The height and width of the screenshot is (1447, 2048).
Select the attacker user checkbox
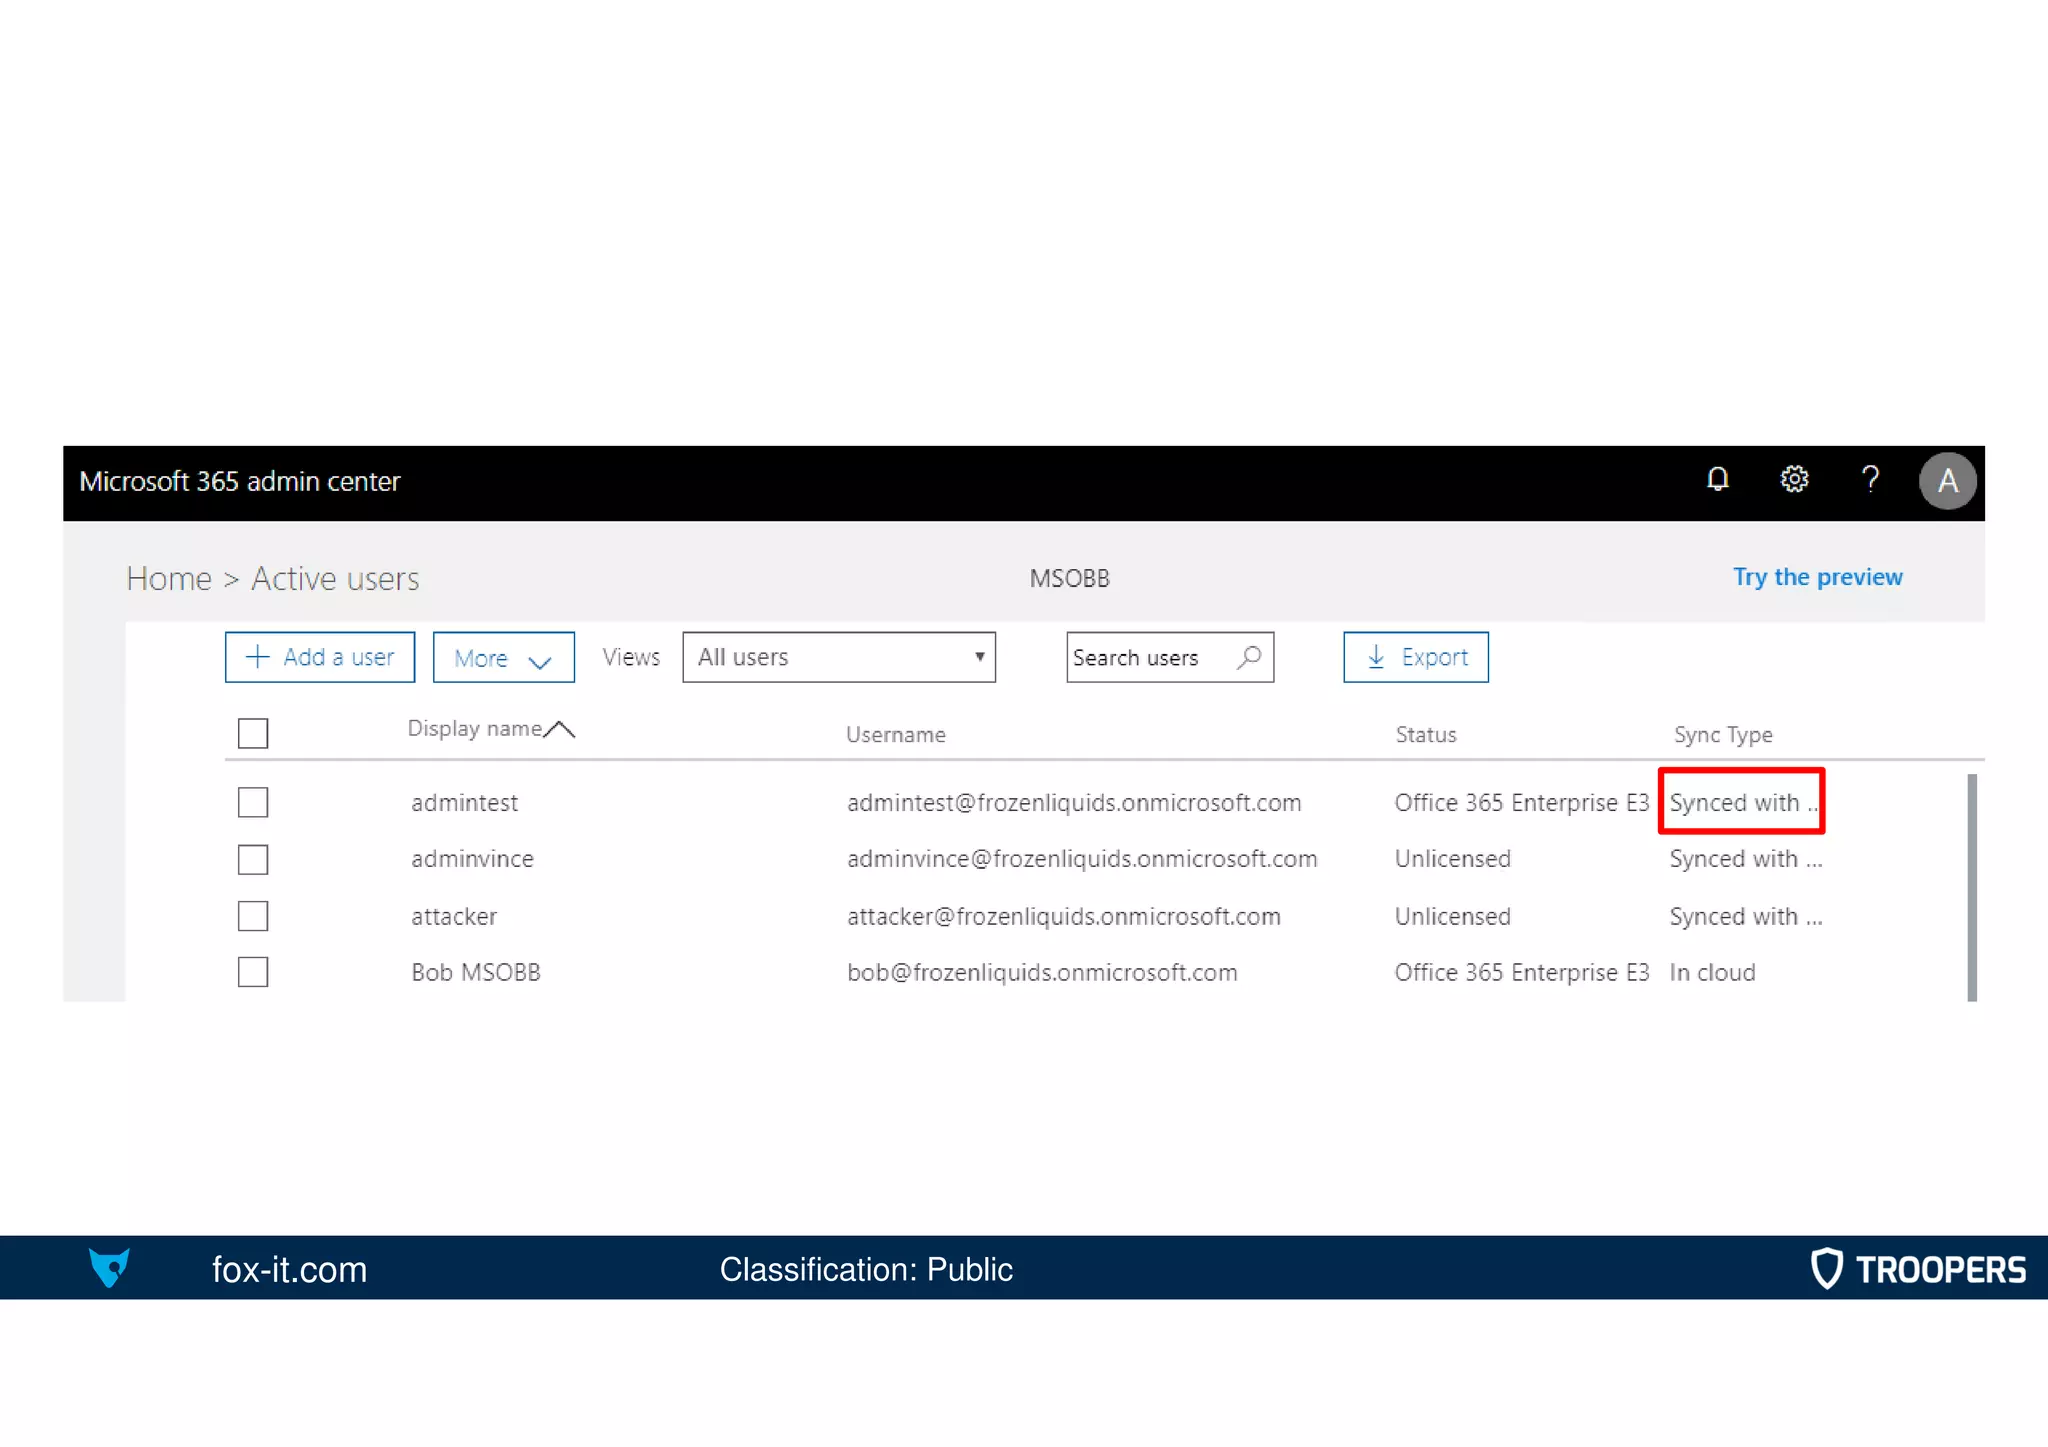pos(253,916)
